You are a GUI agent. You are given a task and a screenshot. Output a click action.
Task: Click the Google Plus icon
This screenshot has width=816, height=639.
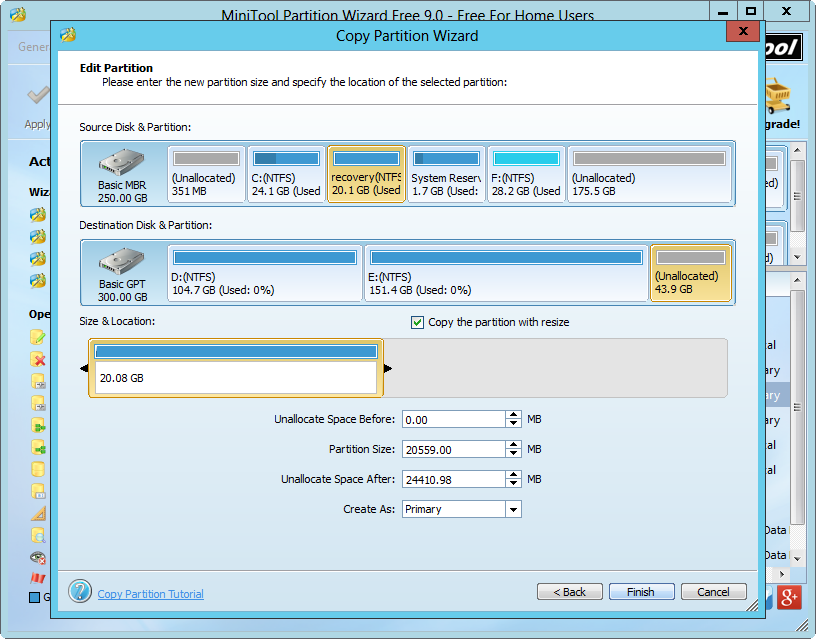click(x=789, y=597)
